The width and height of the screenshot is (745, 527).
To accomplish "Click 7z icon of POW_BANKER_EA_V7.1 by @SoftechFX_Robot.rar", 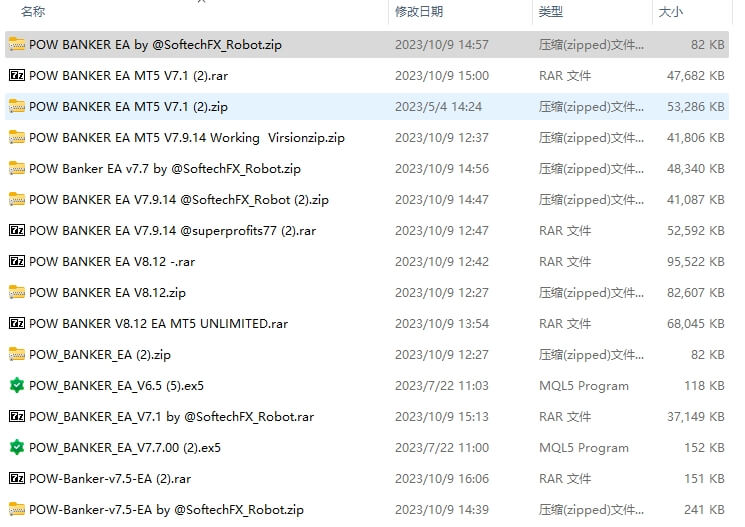I will 17,417.
